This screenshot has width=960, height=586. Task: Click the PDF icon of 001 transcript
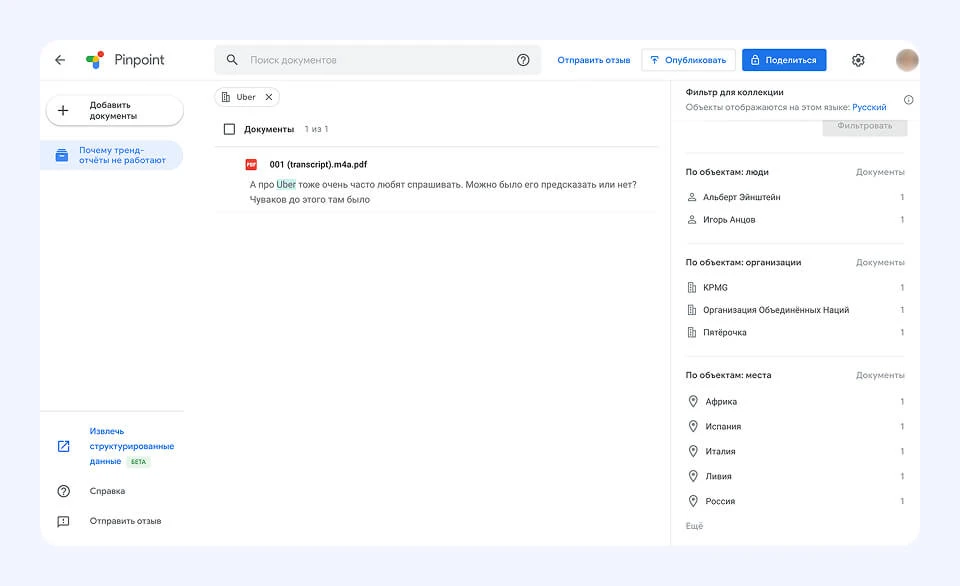point(251,164)
